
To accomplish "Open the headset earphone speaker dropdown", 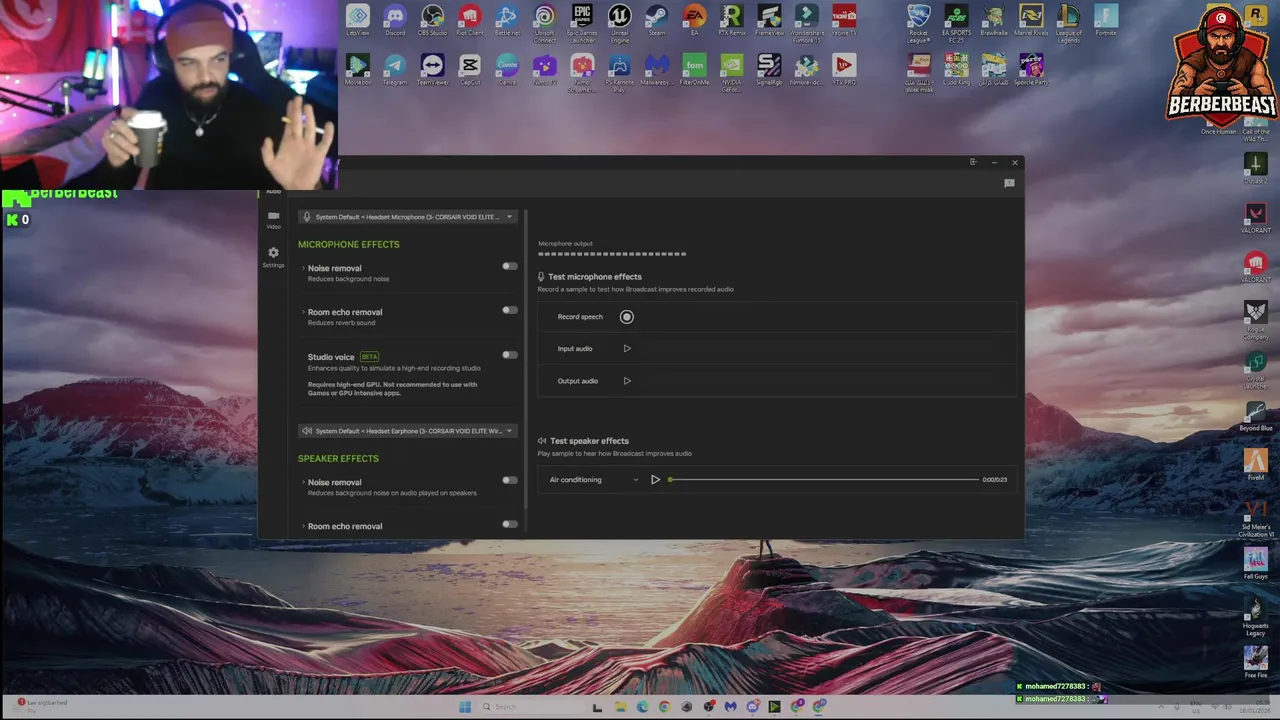I will 408,431.
